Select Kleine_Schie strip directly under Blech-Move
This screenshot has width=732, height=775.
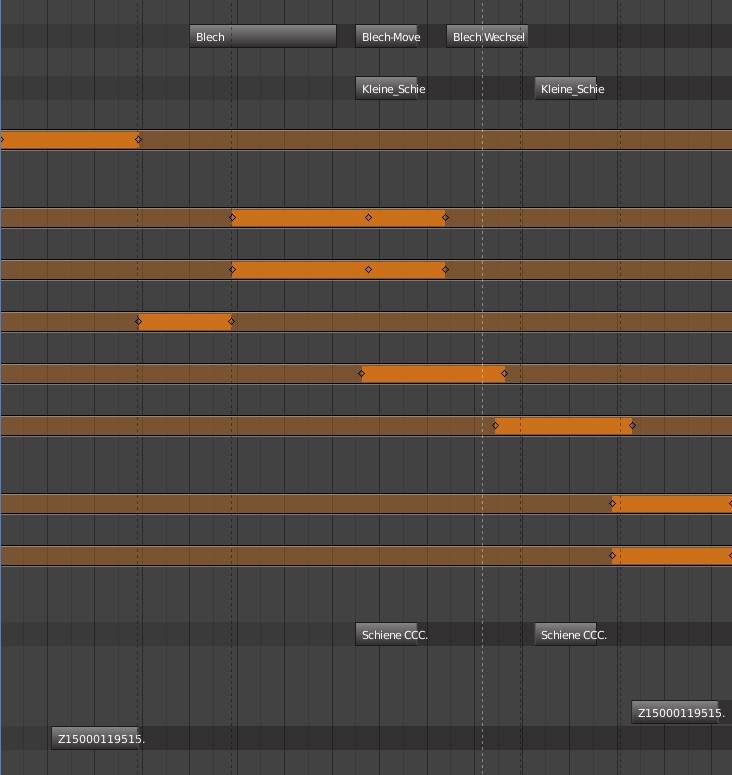[387, 88]
